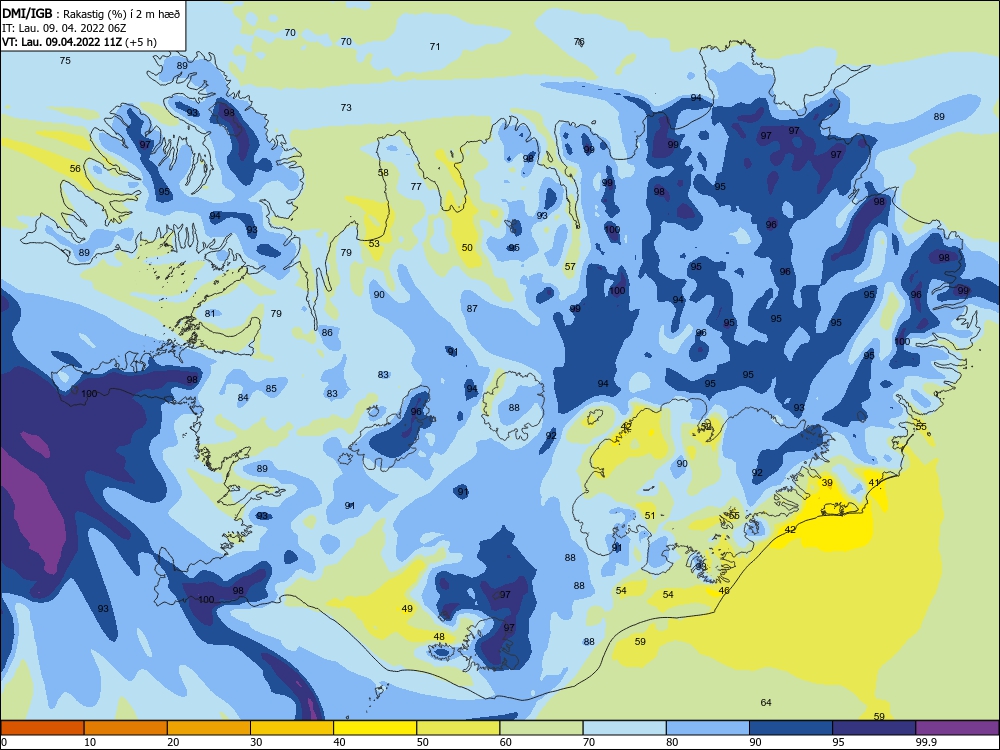Click the humidity value '56' in the Westfjords

[x=75, y=168]
